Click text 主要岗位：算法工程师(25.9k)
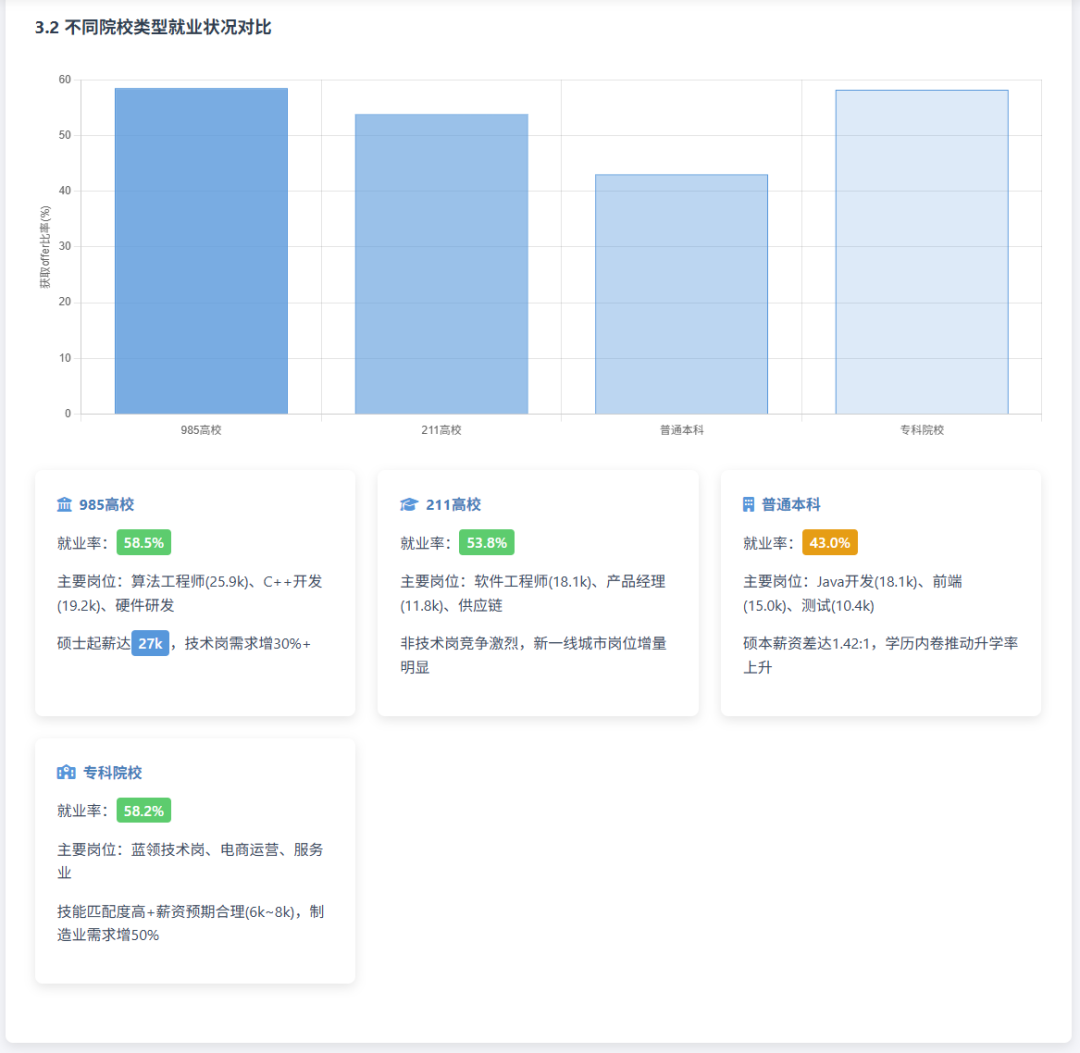Viewport: 1080px width, 1053px height. click(153, 582)
